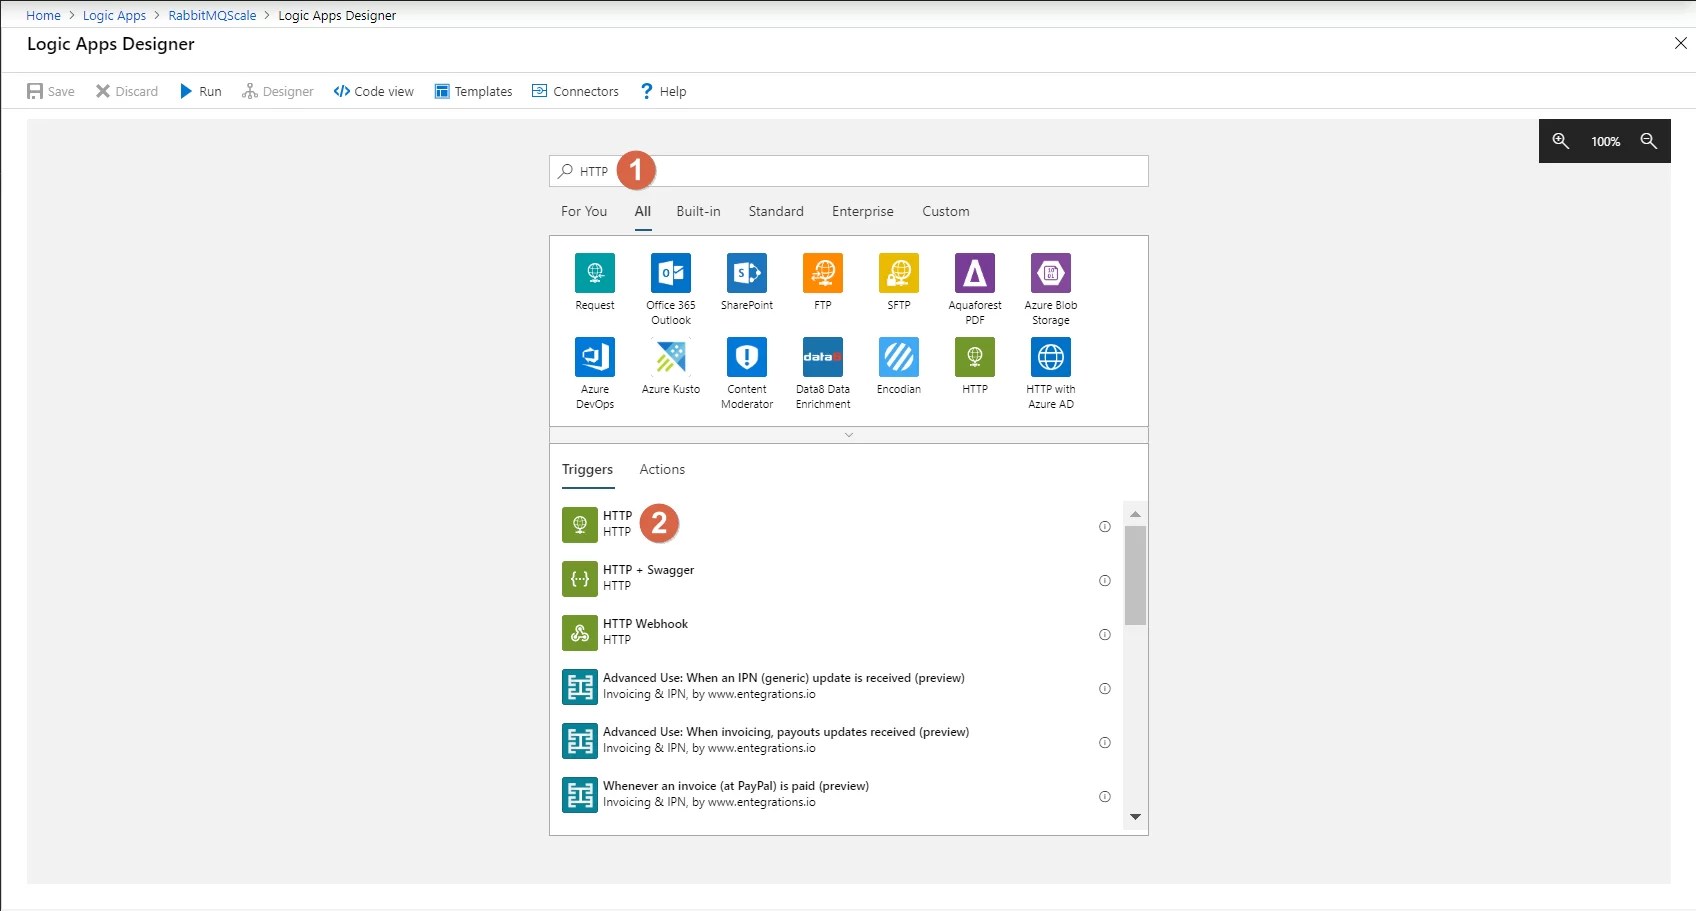Viewport: 1696px width, 911px height.
Task: Click the scroll up arrow in triggers list
Action: (x=1135, y=514)
